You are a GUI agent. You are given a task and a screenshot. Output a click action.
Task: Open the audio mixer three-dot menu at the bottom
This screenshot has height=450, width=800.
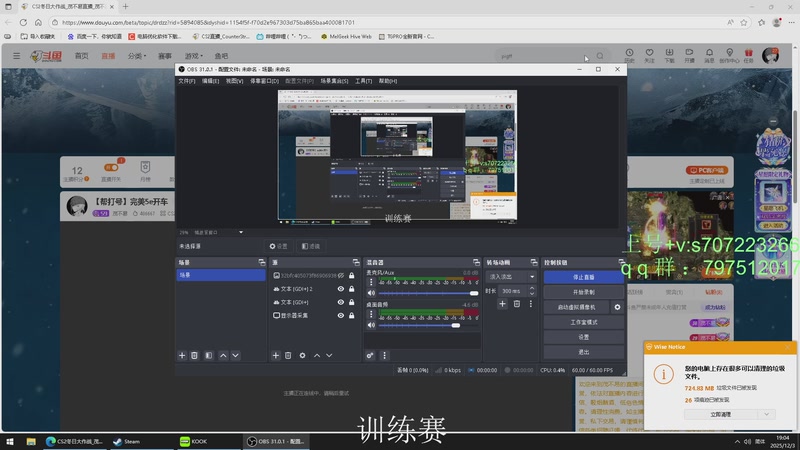(384, 356)
